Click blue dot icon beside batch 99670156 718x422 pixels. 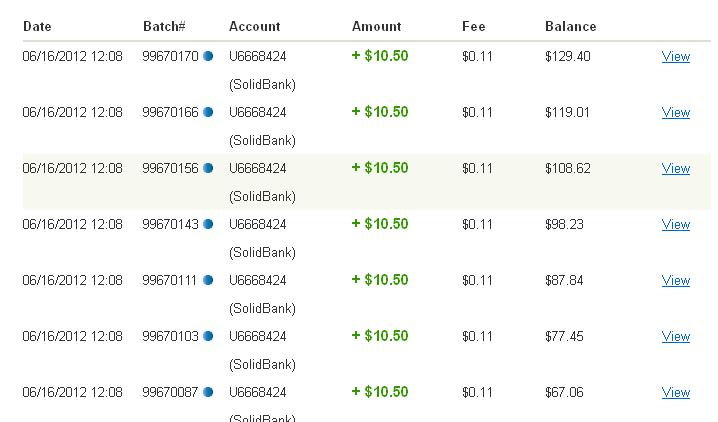[208, 169]
